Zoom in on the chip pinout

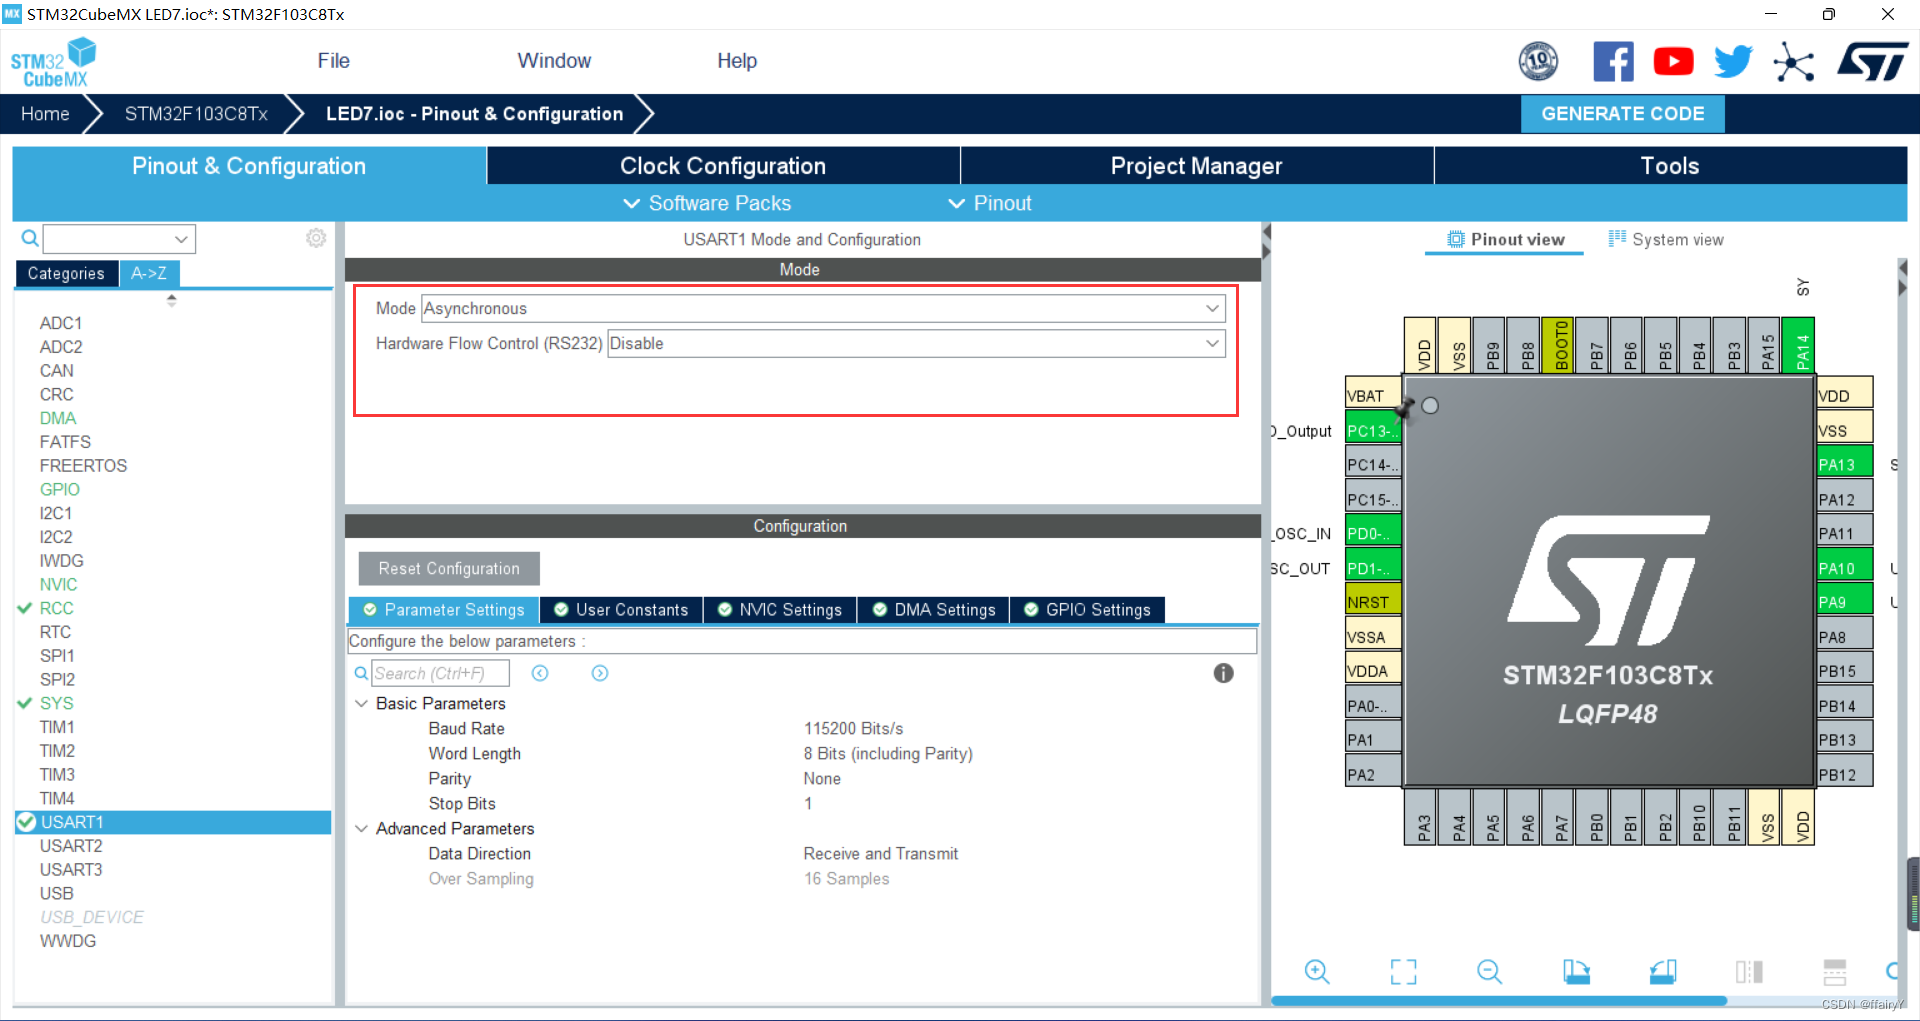point(1317,972)
